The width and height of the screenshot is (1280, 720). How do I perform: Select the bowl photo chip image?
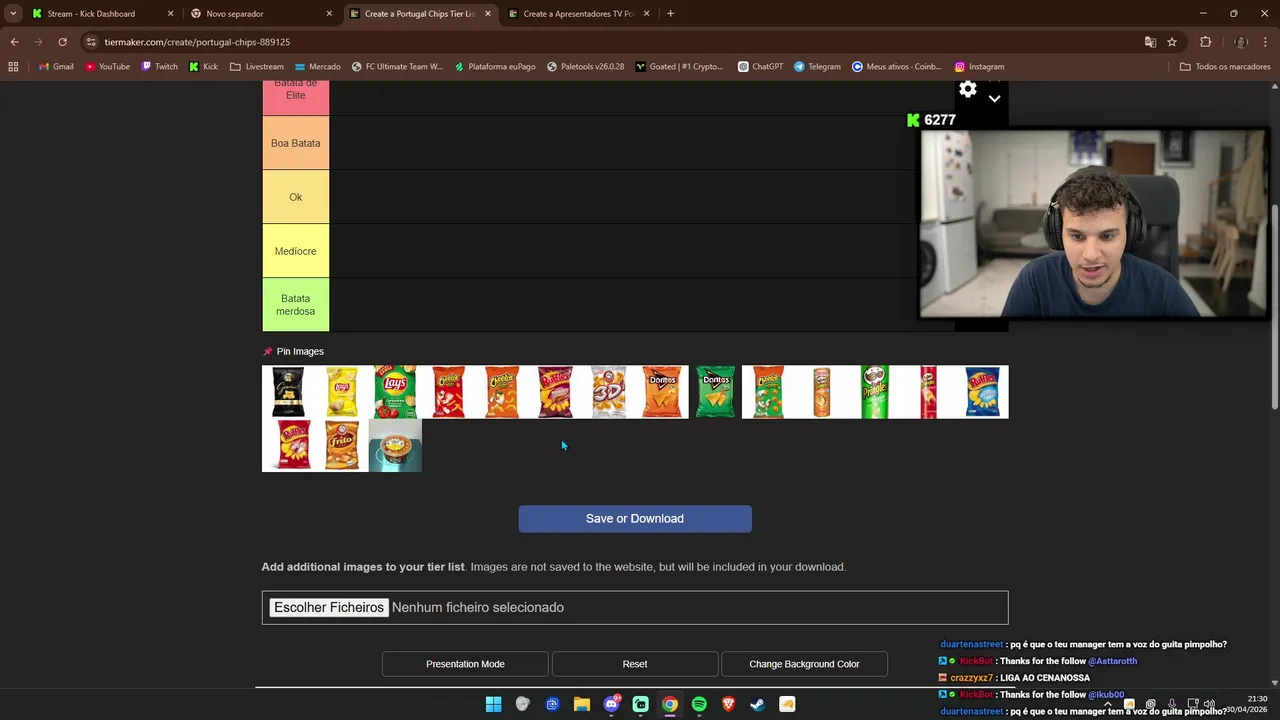[x=395, y=445]
